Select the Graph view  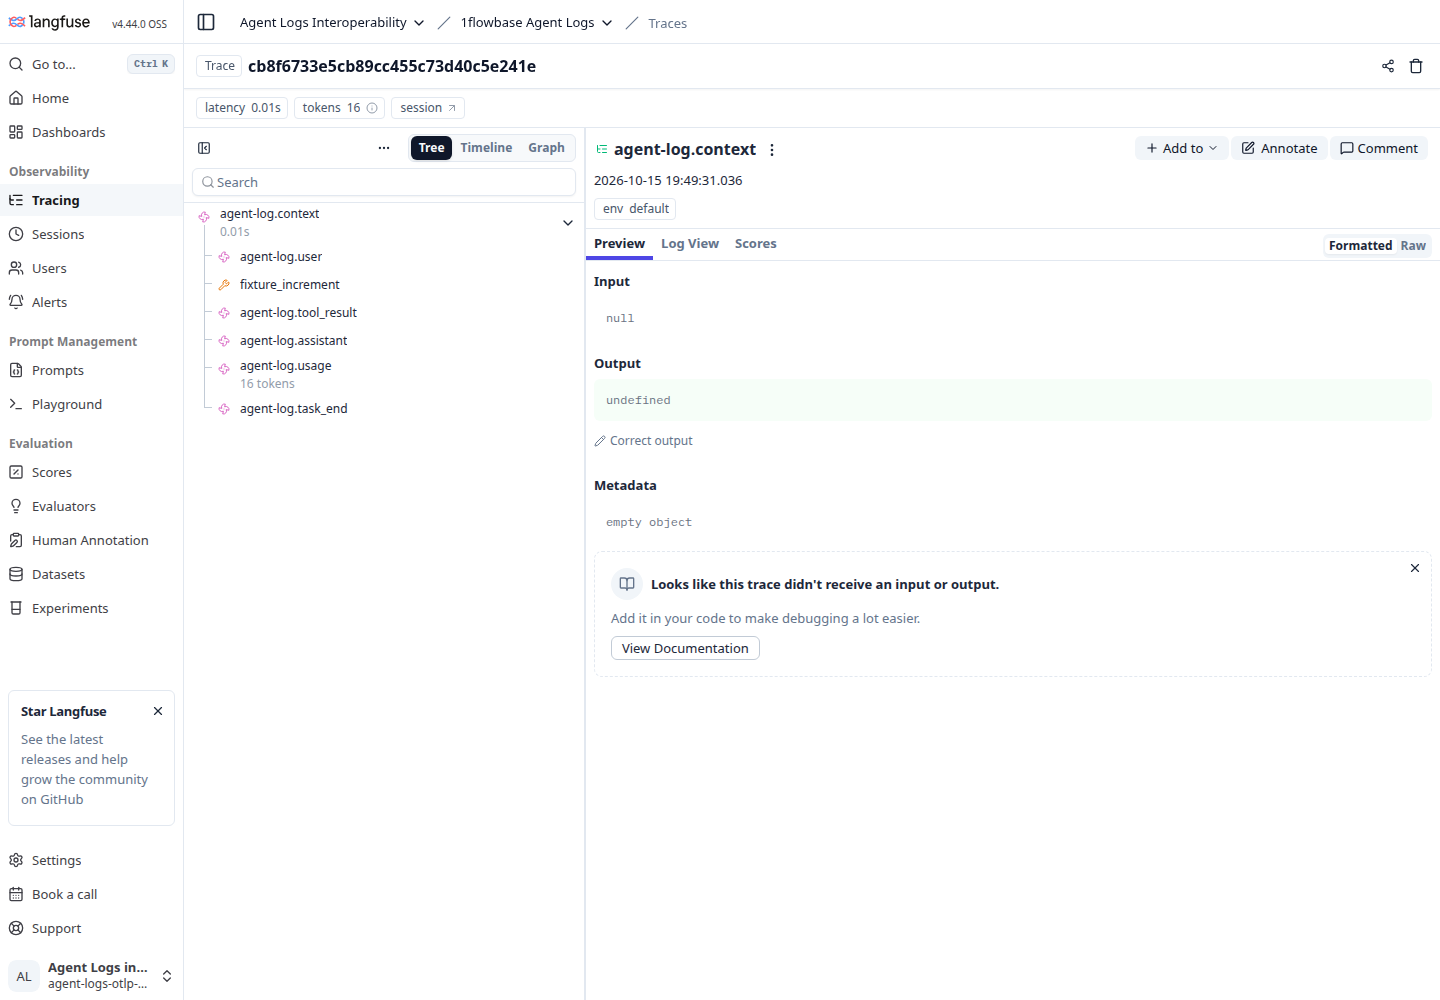click(x=546, y=148)
